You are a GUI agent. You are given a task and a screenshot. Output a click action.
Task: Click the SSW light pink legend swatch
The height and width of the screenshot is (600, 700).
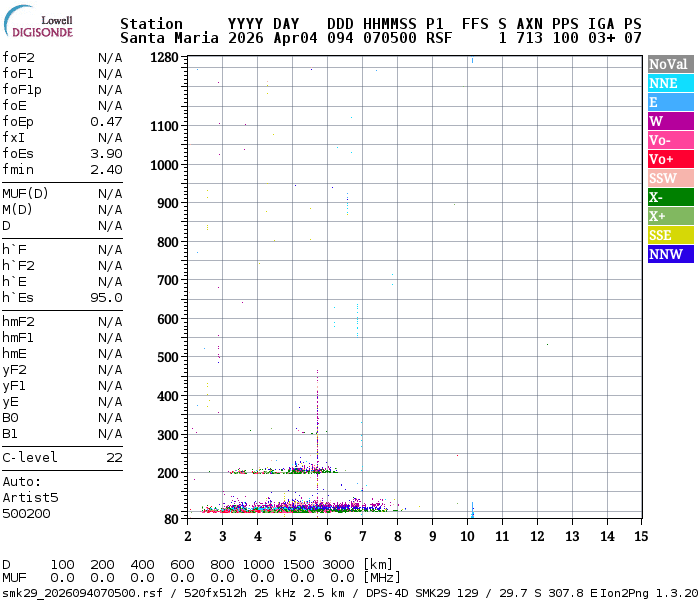click(669, 178)
